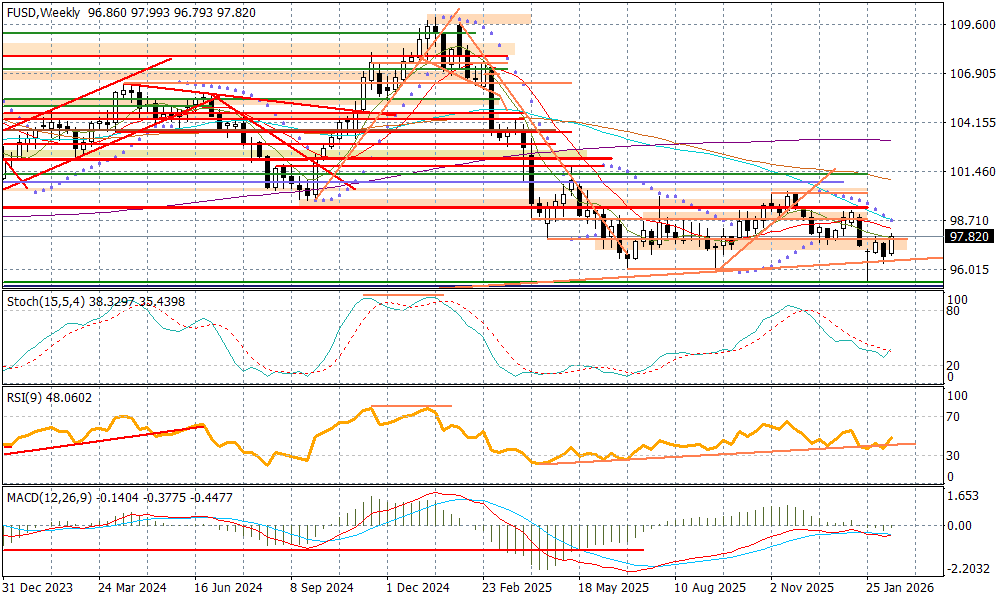
Task: Click the MACD(12,26,9) indicator label
Action: pos(45,496)
